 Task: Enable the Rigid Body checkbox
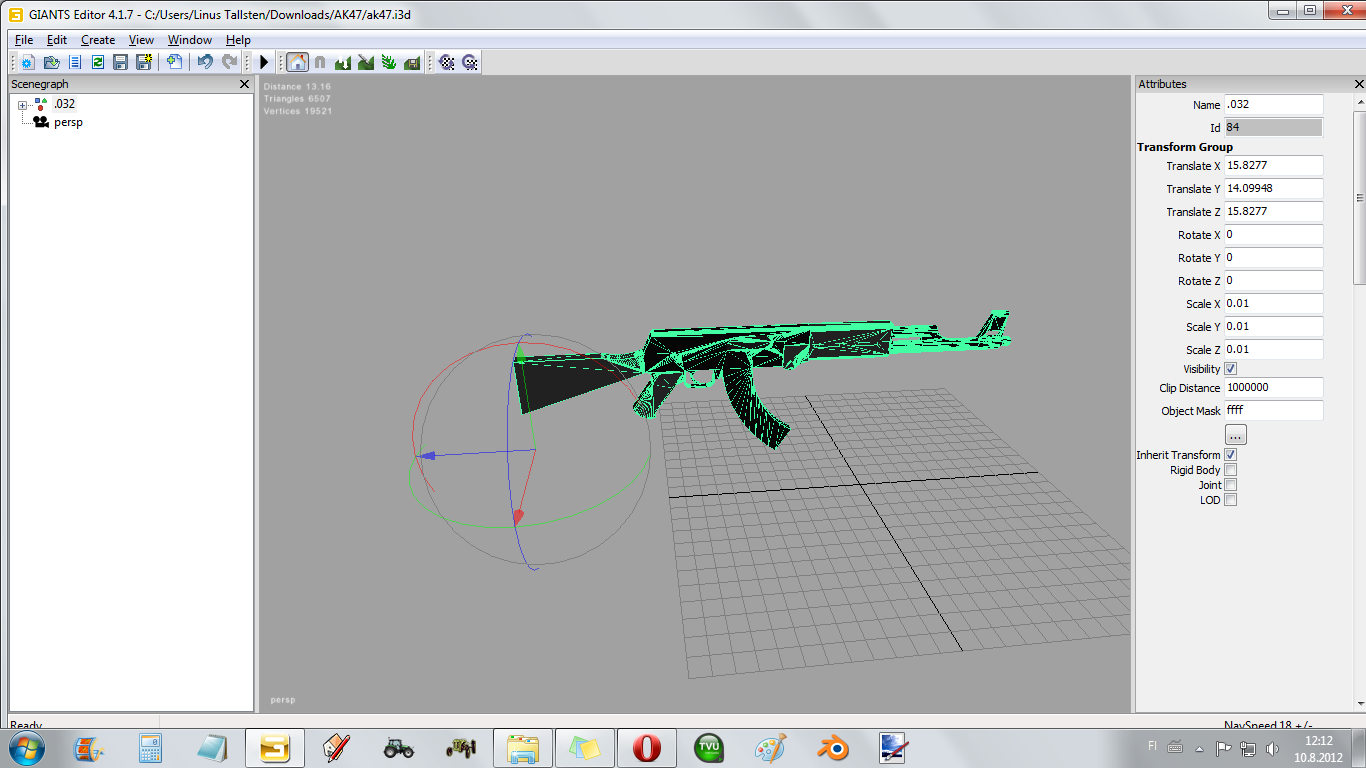pyautogui.click(x=1231, y=470)
